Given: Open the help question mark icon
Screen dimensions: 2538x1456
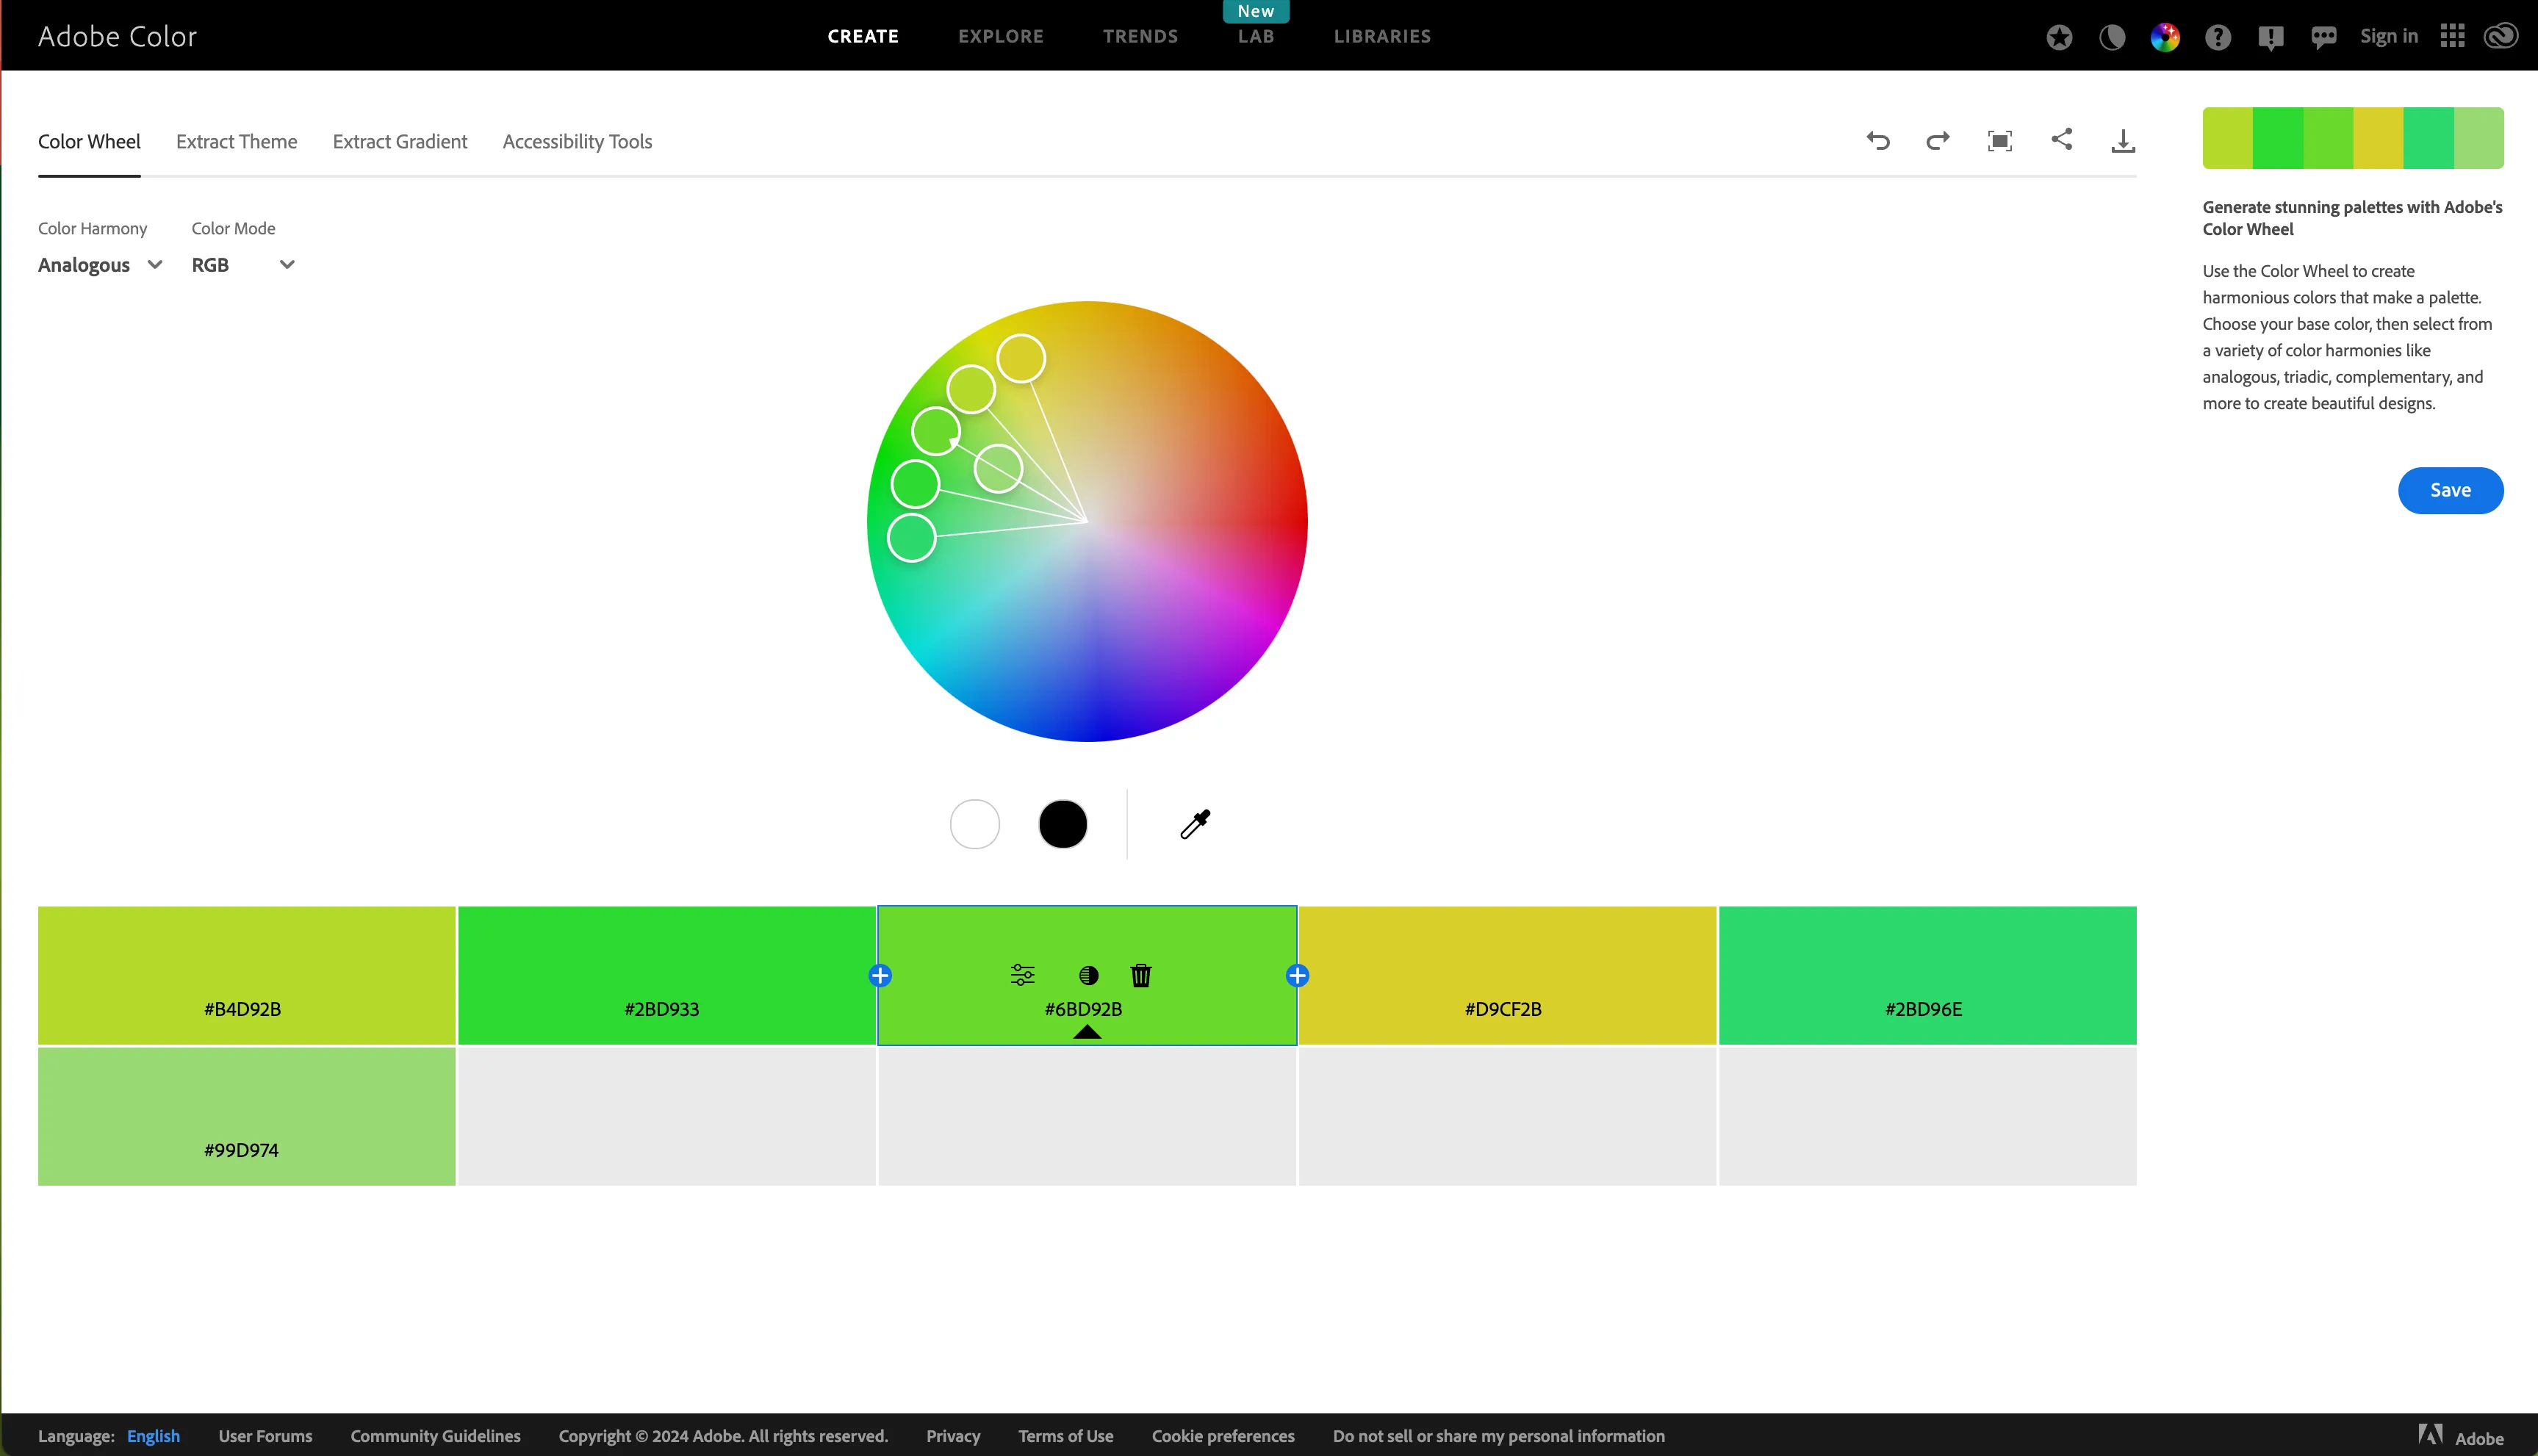Looking at the screenshot, I should pos(2218,37).
